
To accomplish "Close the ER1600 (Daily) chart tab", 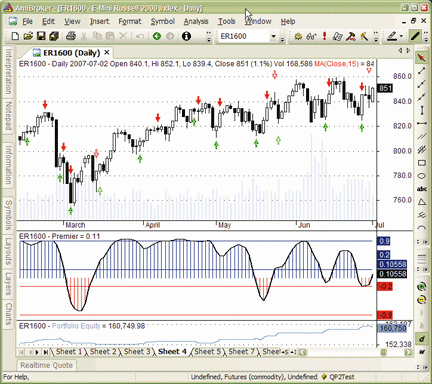I will (107, 53).
